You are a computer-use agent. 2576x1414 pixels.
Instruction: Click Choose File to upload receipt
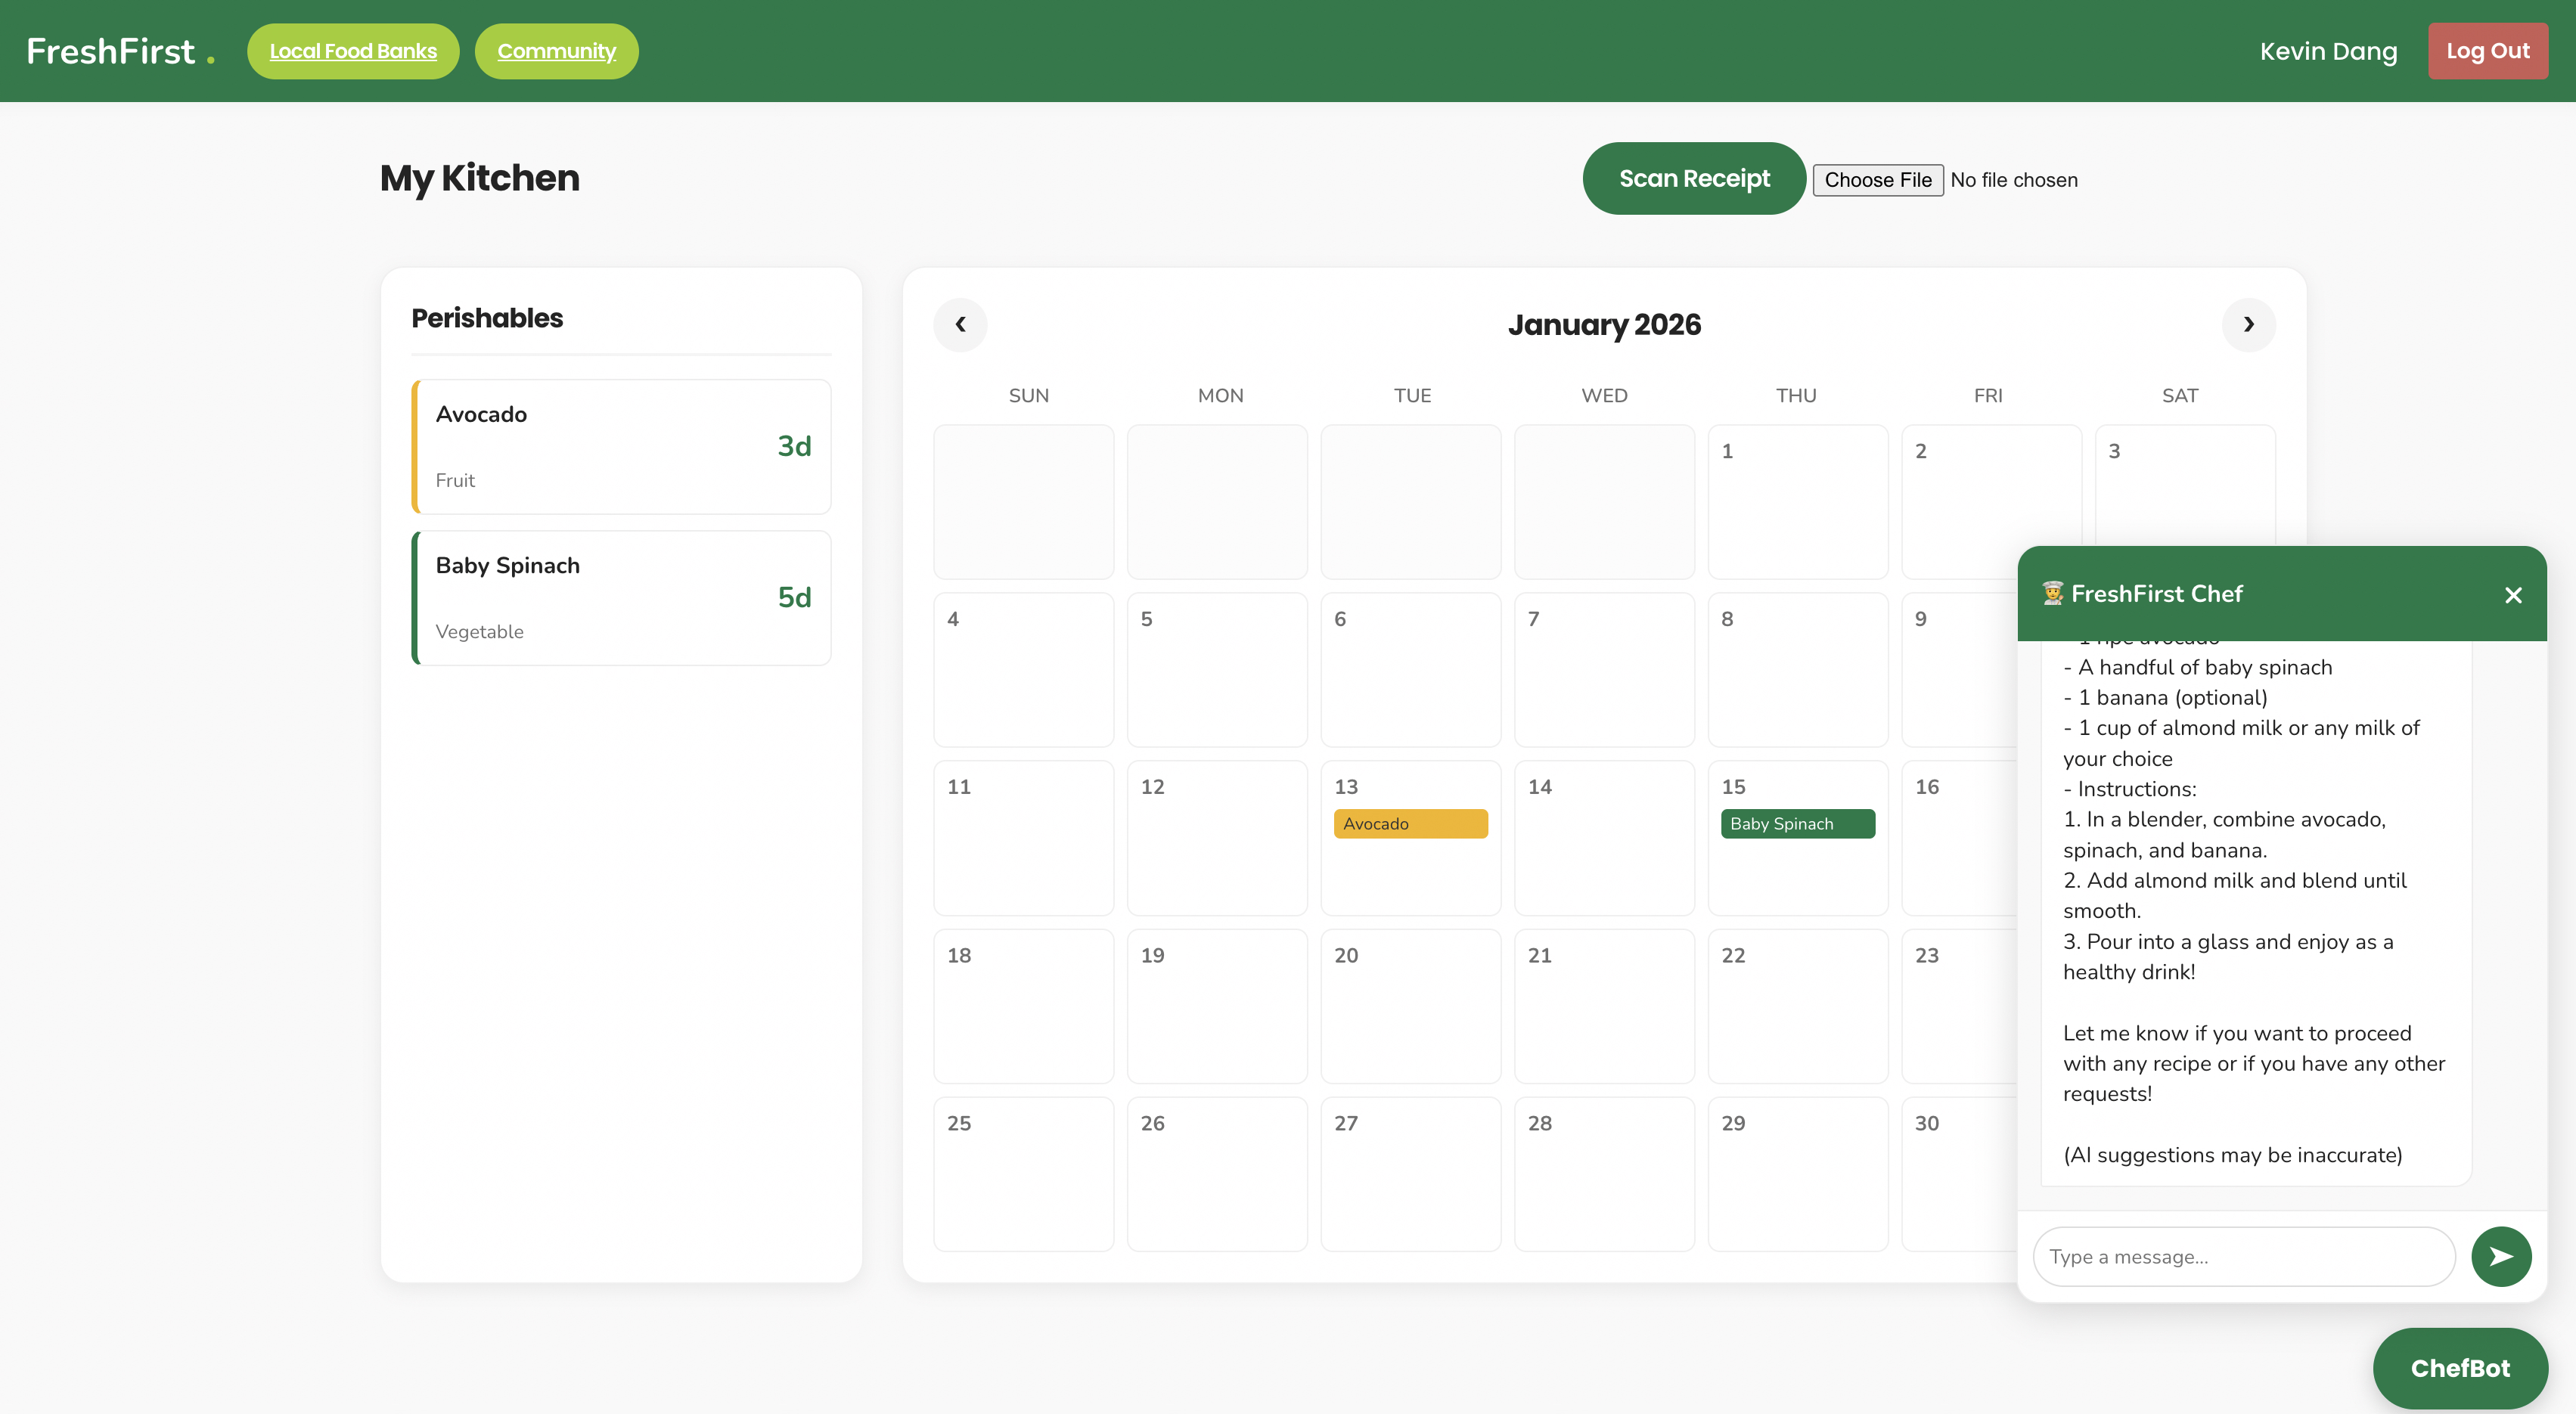[x=1877, y=180]
